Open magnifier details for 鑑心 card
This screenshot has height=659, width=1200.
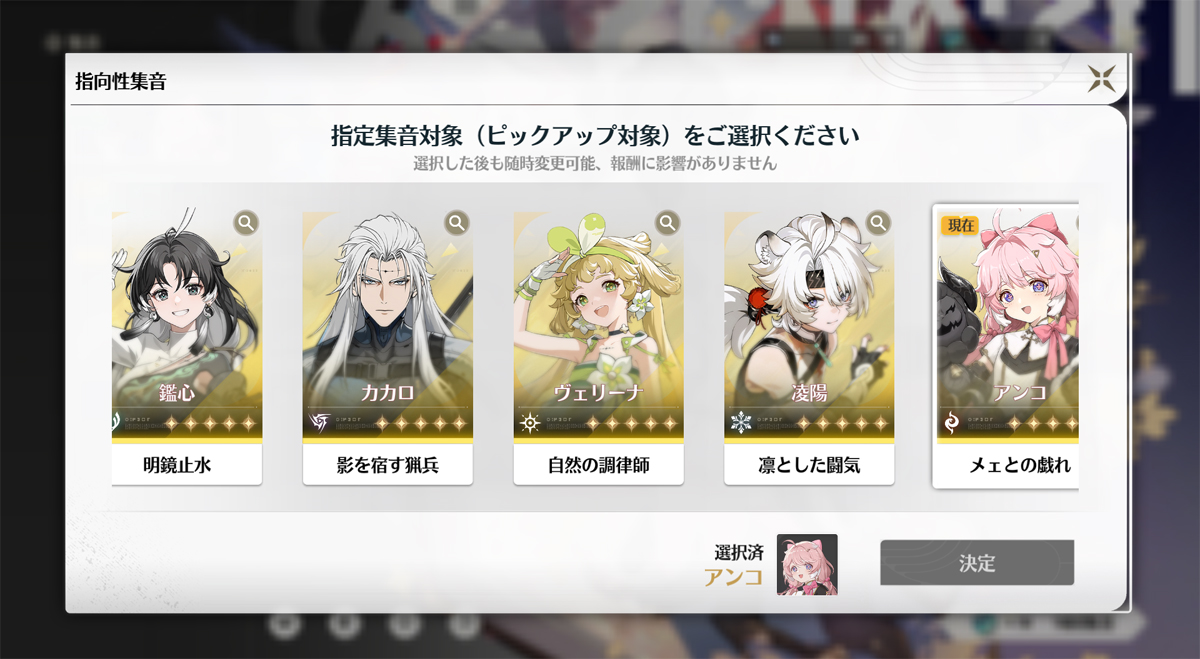click(246, 222)
